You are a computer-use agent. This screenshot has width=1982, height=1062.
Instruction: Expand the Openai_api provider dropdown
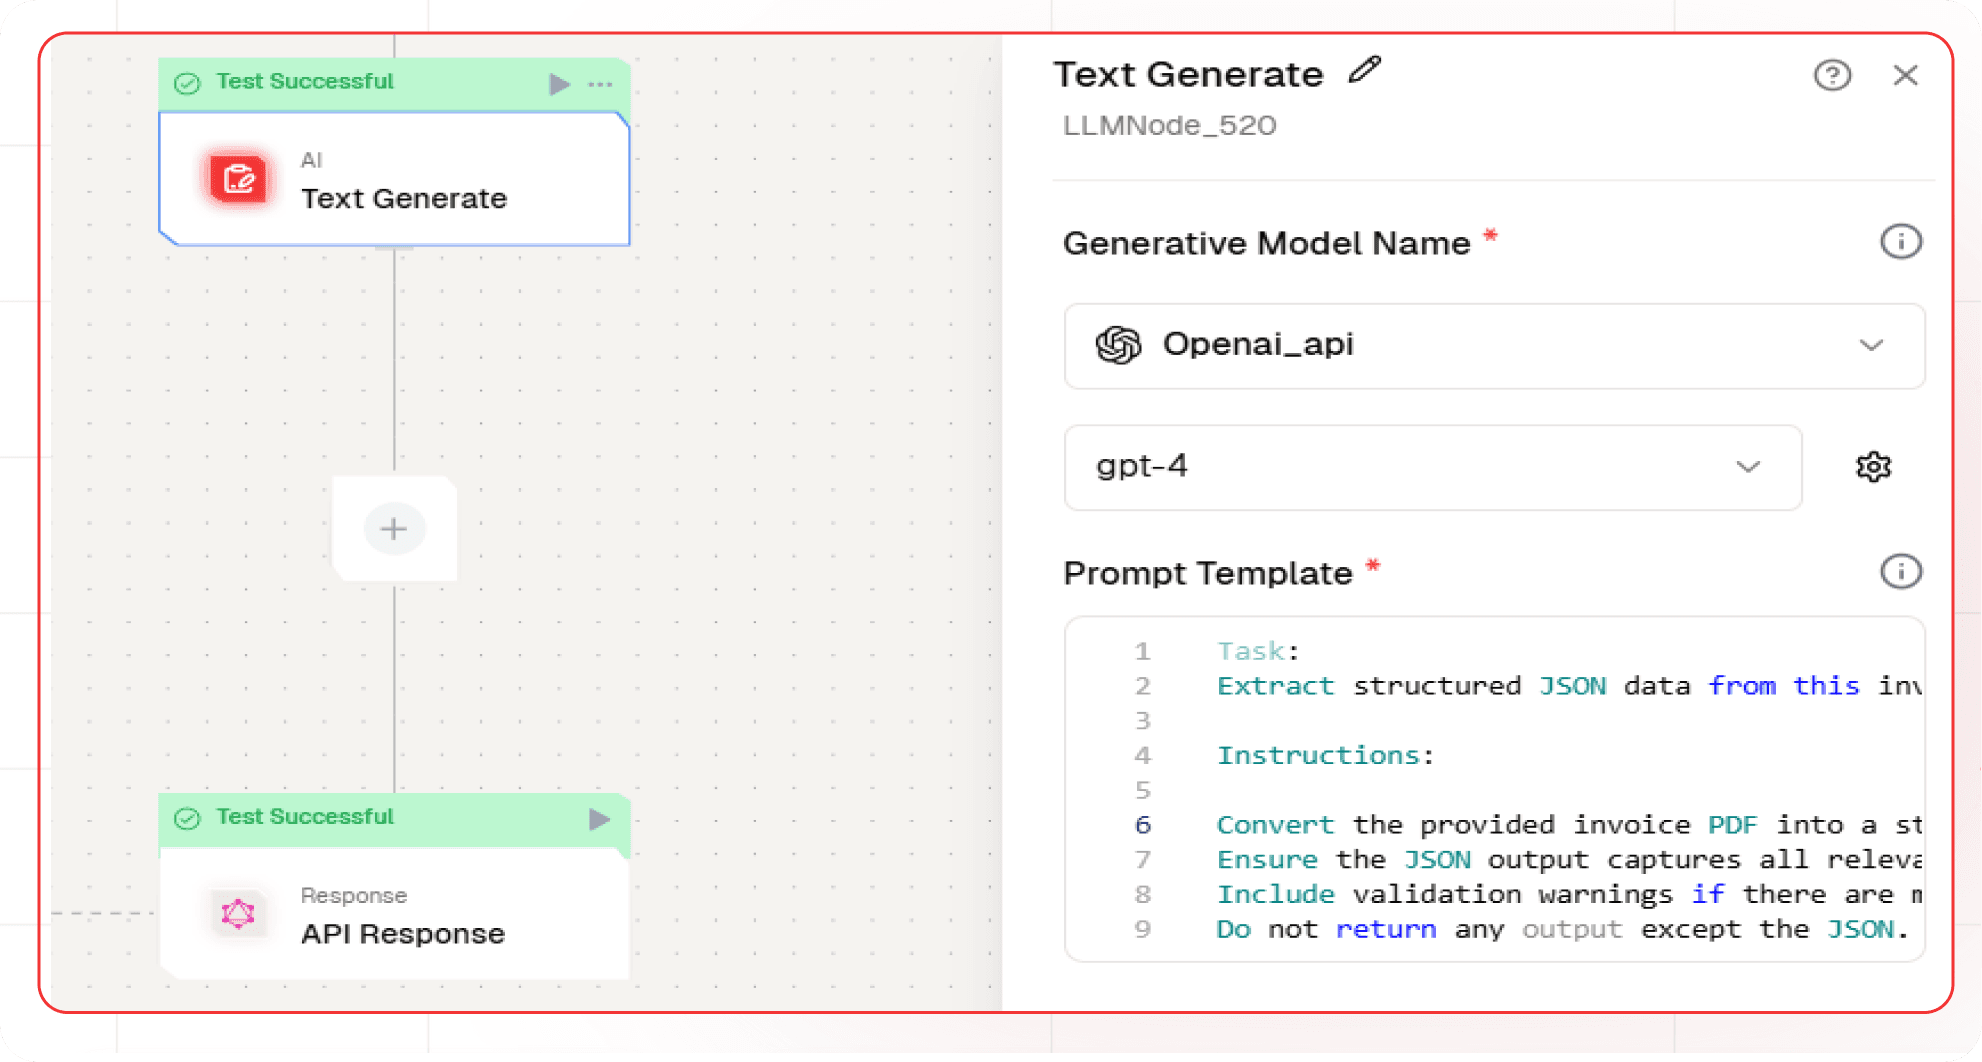(1494, 346)
